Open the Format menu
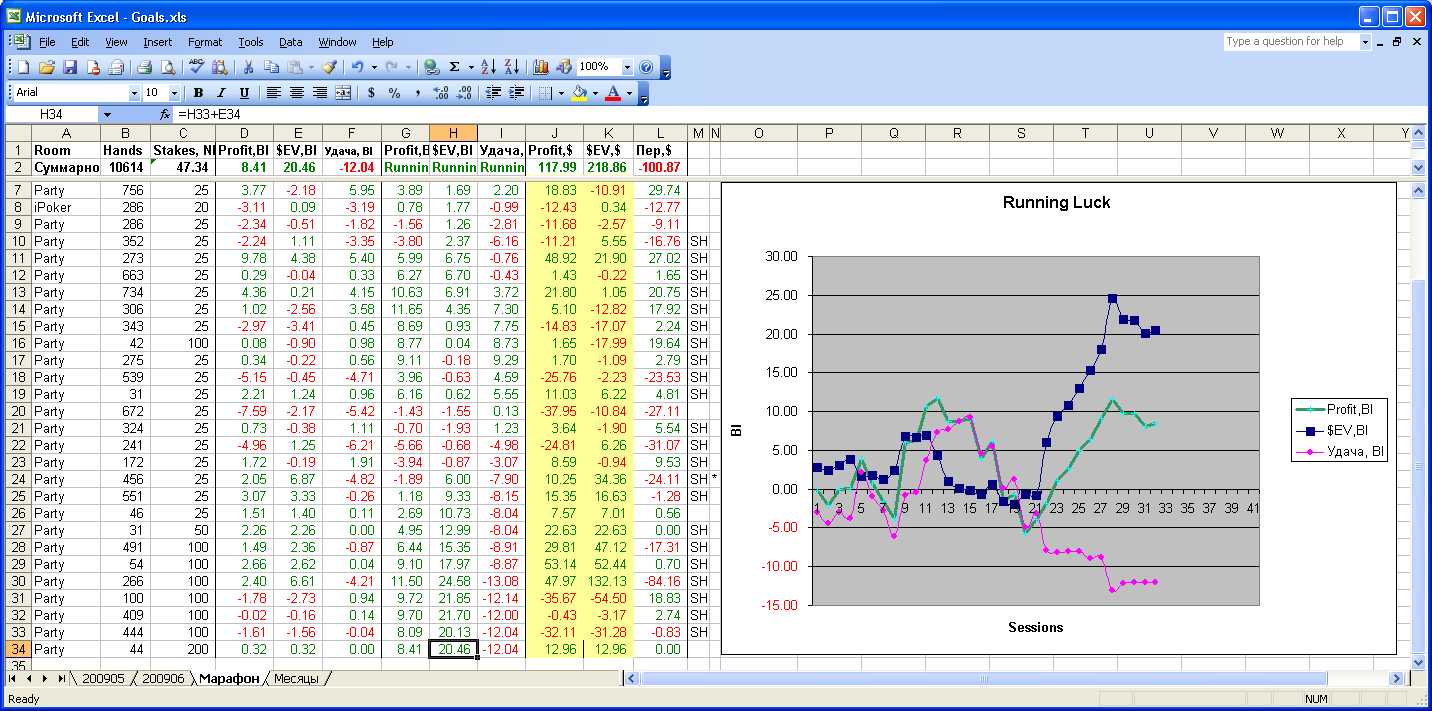1432x711 pixels. click(205, 42)
